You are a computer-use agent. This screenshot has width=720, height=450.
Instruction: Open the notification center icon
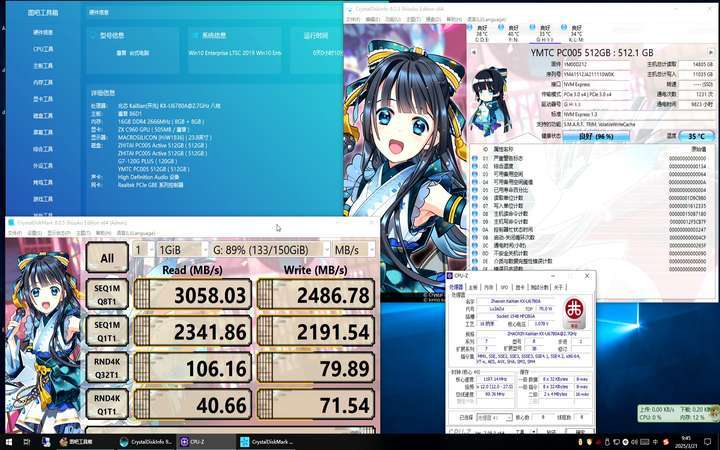click(708, 442)
